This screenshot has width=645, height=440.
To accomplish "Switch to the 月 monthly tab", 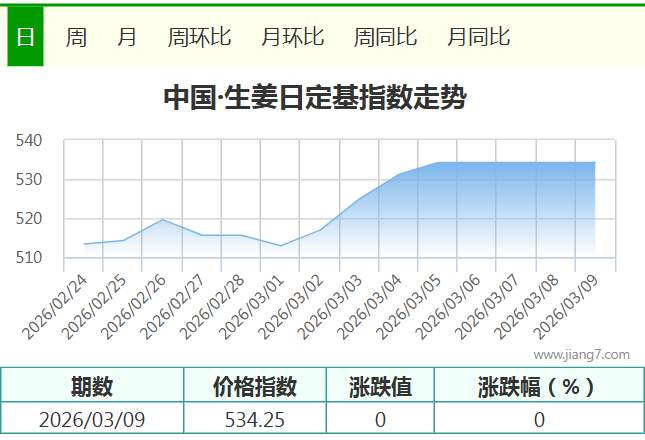I will pyautogui.click(x=127, y=38).
